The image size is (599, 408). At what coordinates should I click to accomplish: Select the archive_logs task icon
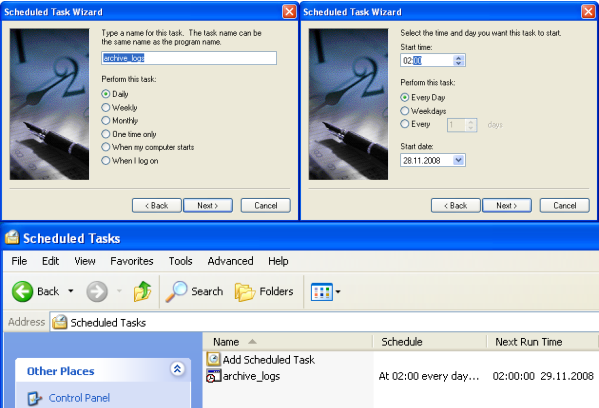tap(214, 376)
